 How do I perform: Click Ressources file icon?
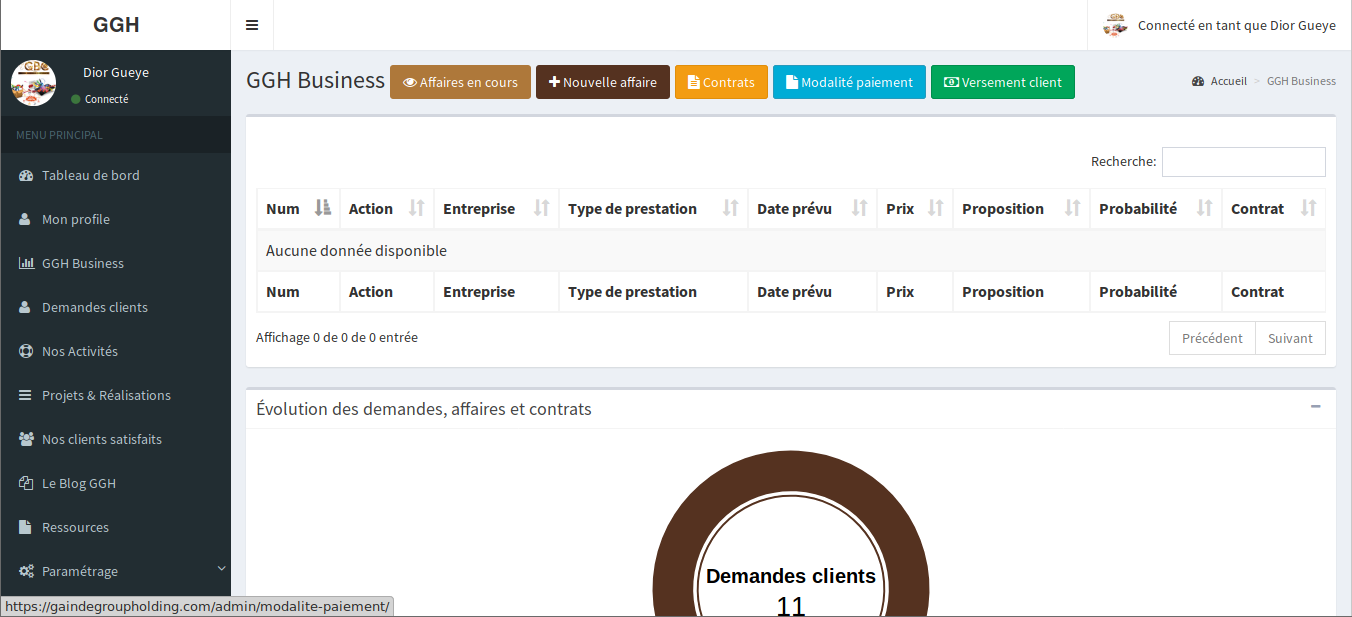coord(25,527)
